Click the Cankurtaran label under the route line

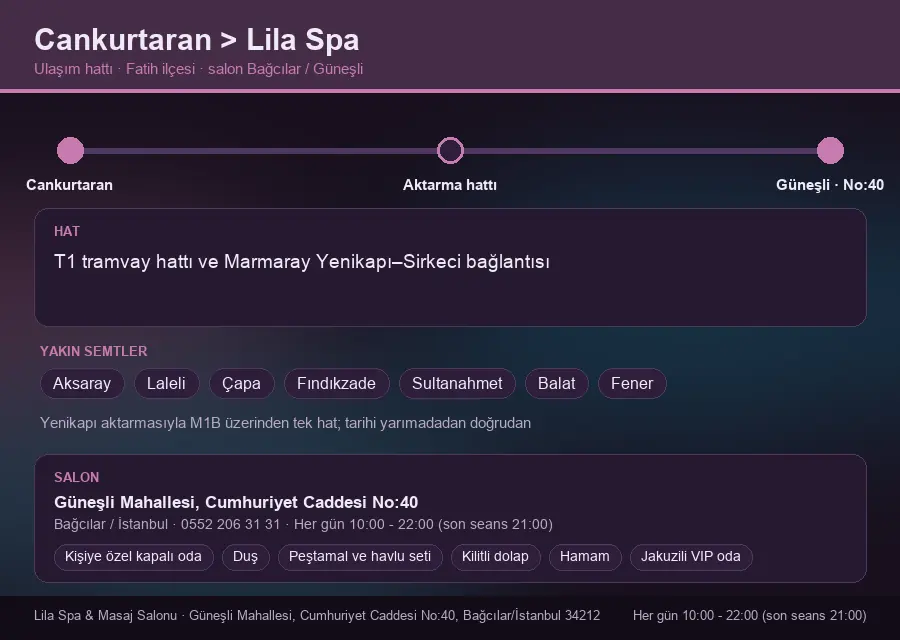(x=69, y=185)
